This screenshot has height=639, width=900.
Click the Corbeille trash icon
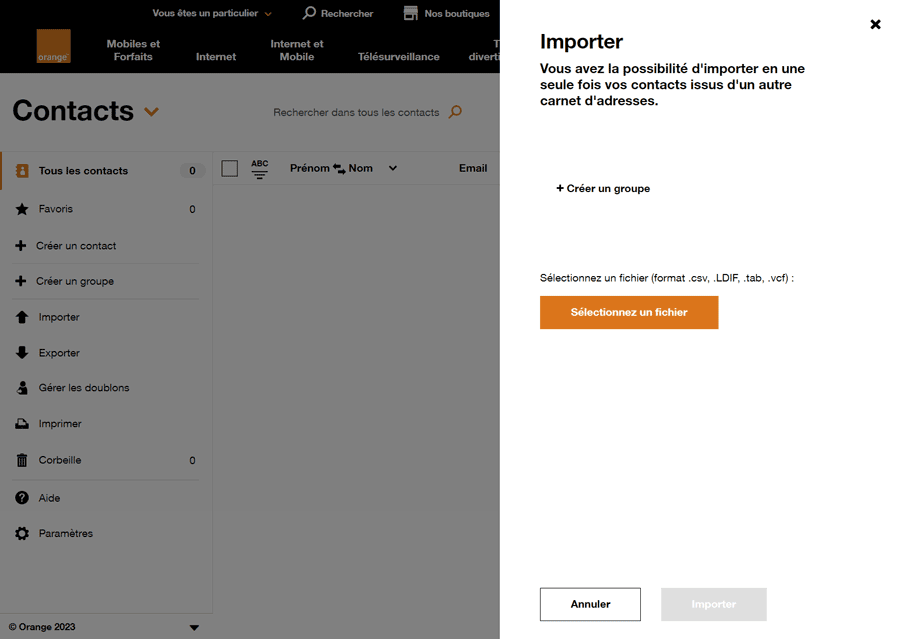[x=22, y=460]
